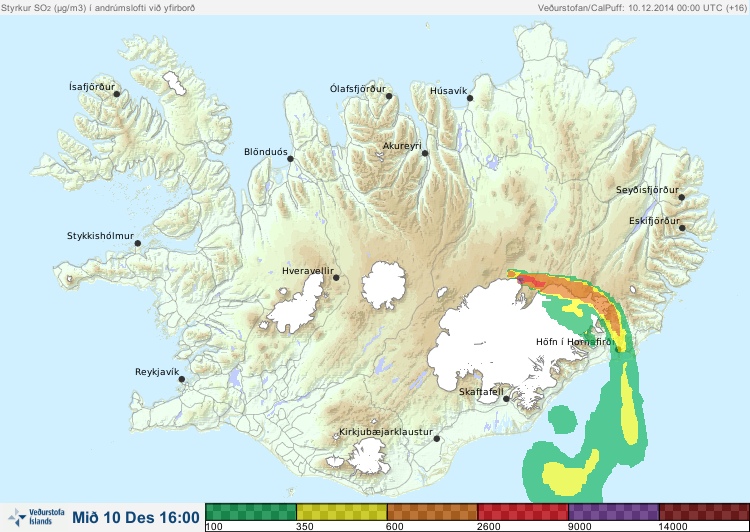The width and height of the screenshot is (750, 532).
Task: Click the 'Mið 10 Des 16:00' timestamp
Action: click(136, 518)
